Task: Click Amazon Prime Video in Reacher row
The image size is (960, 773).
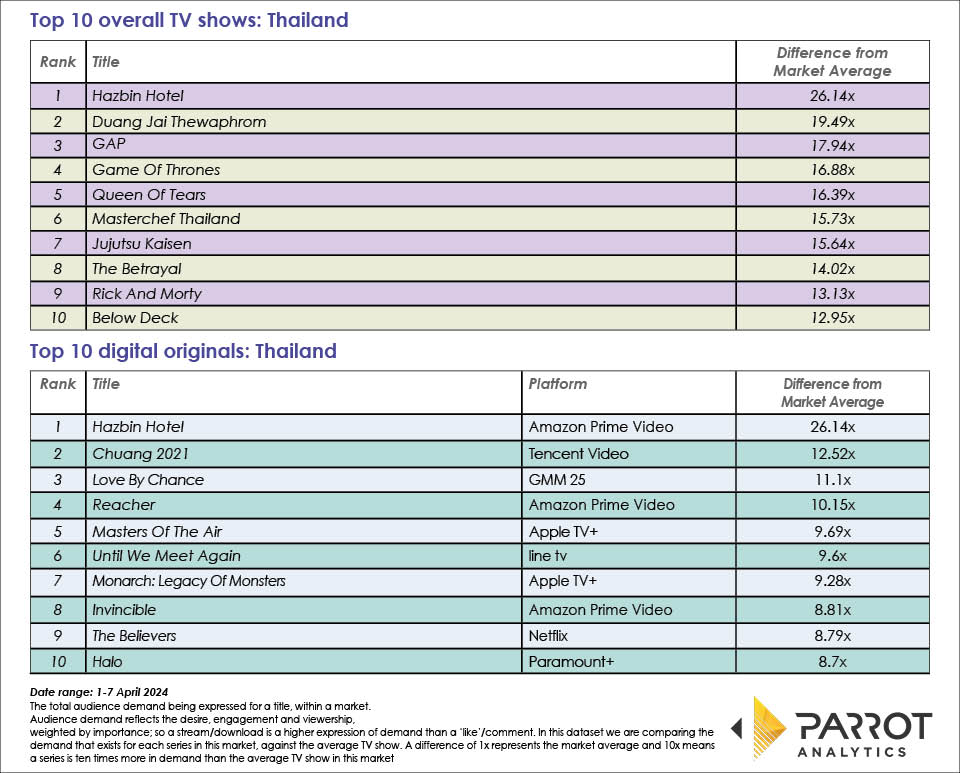Action: pyautogui.click(x=629, y=505)
